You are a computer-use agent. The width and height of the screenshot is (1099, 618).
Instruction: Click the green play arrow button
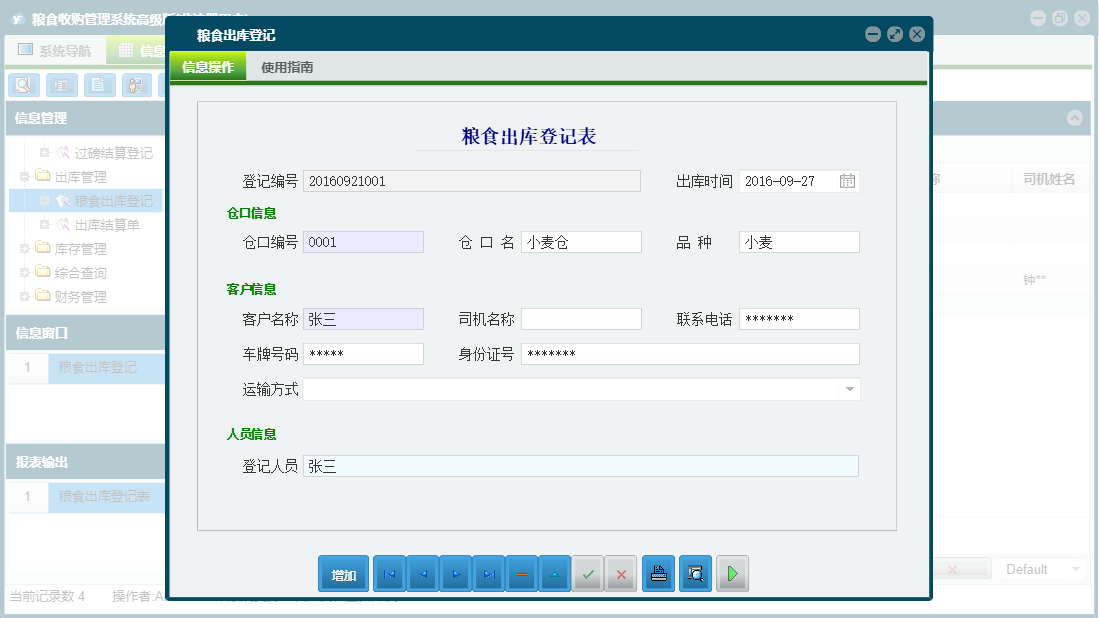click(x=732, y=574)
